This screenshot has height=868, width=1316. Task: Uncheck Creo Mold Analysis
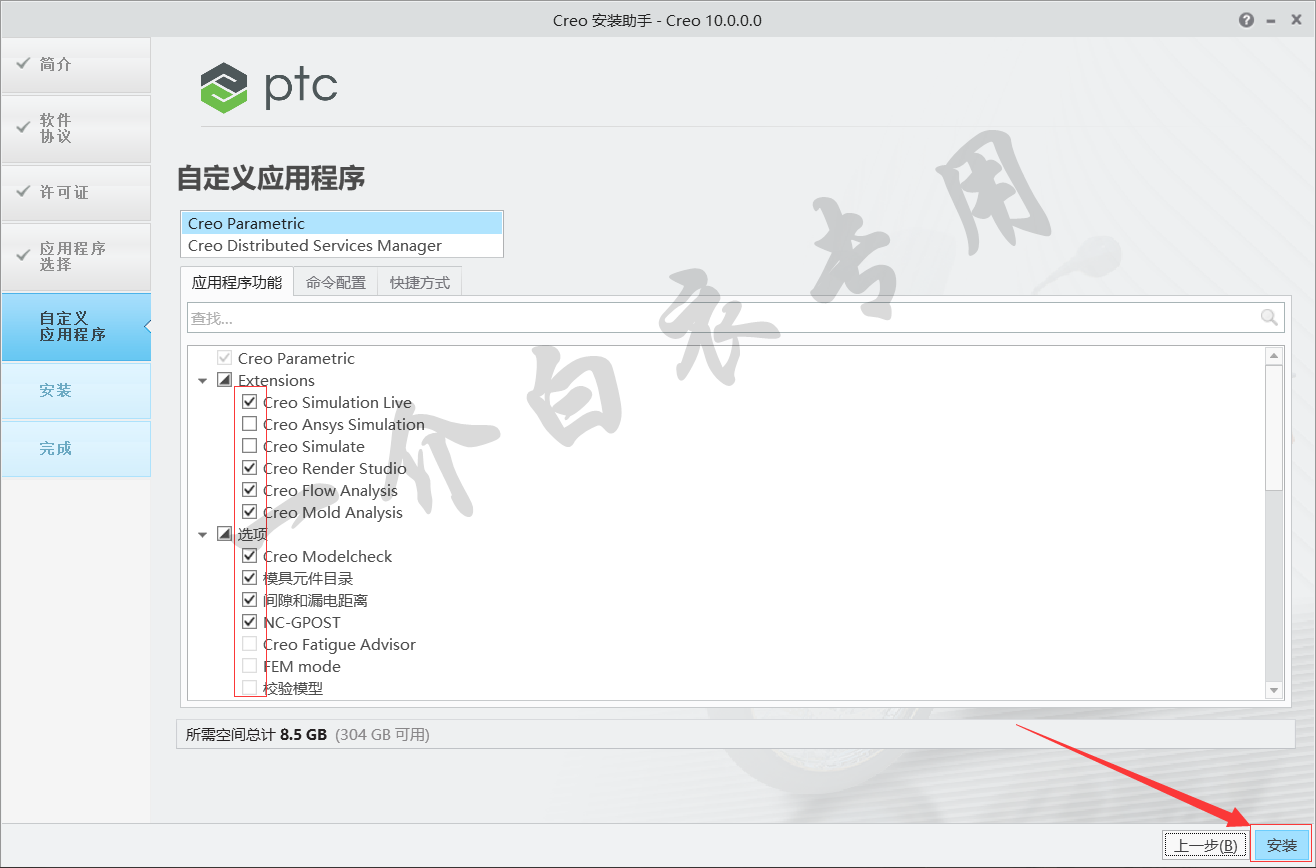pyautogui.click(x=250, y=512)
